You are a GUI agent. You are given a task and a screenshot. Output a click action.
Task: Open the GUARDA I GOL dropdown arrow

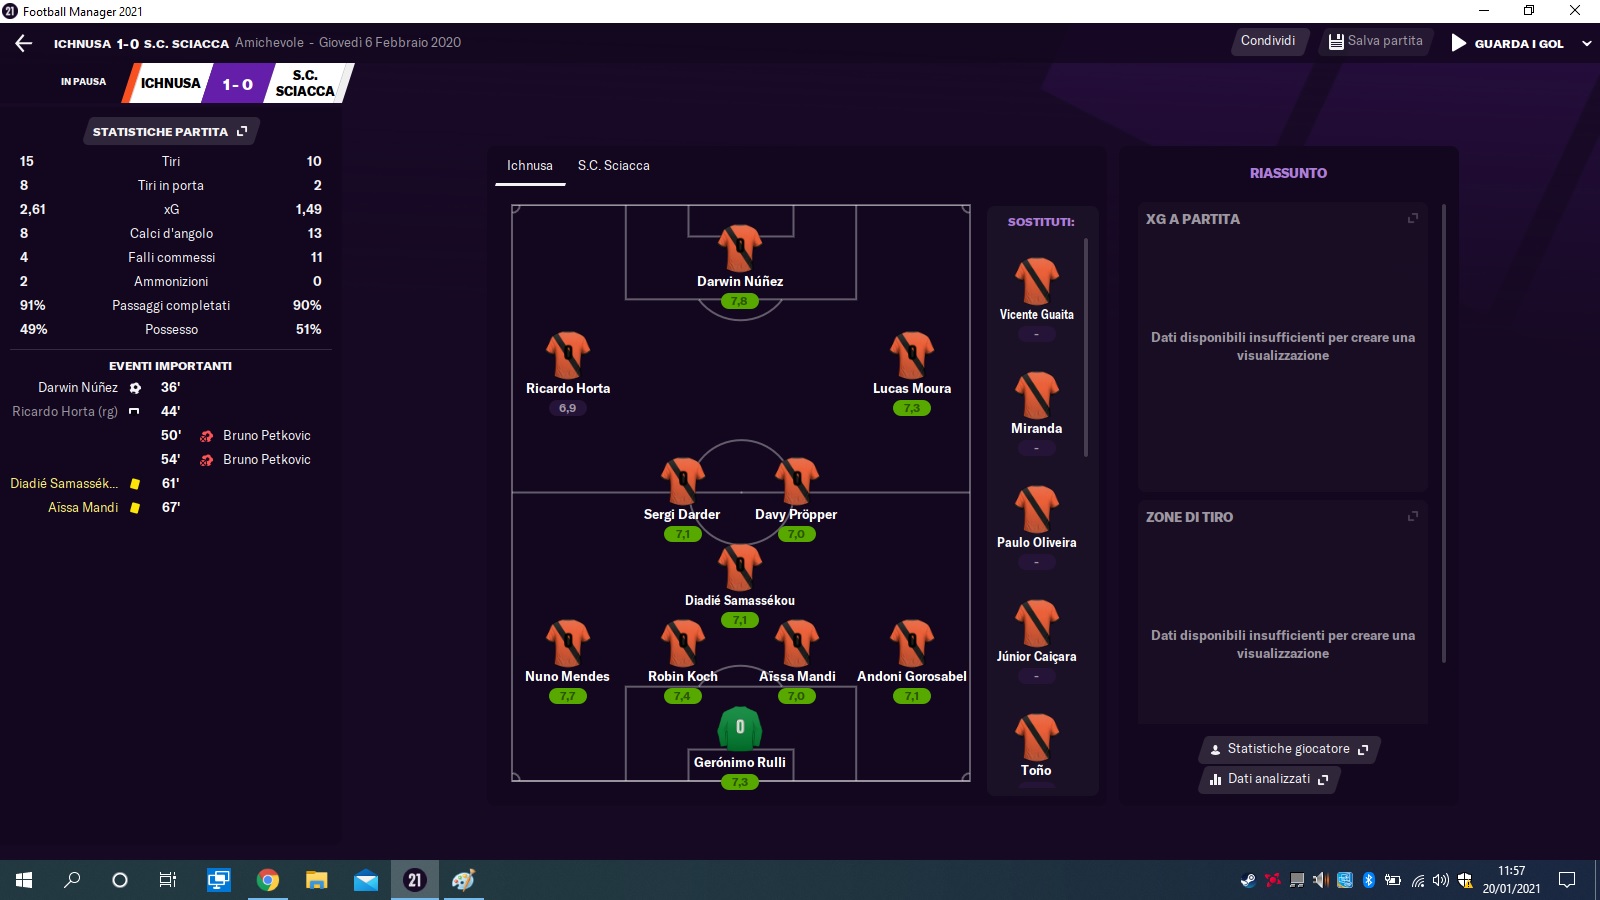pos(1586,44)
